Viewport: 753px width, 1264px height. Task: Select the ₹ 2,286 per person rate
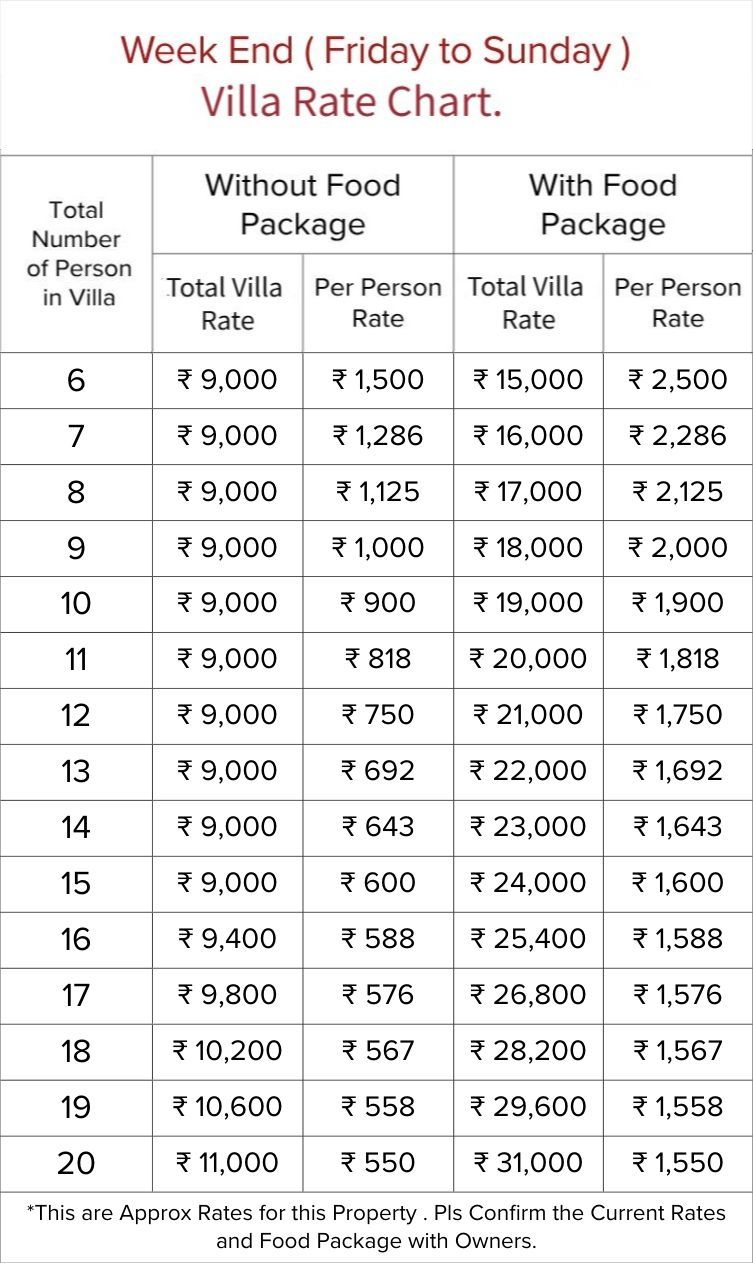678,436
